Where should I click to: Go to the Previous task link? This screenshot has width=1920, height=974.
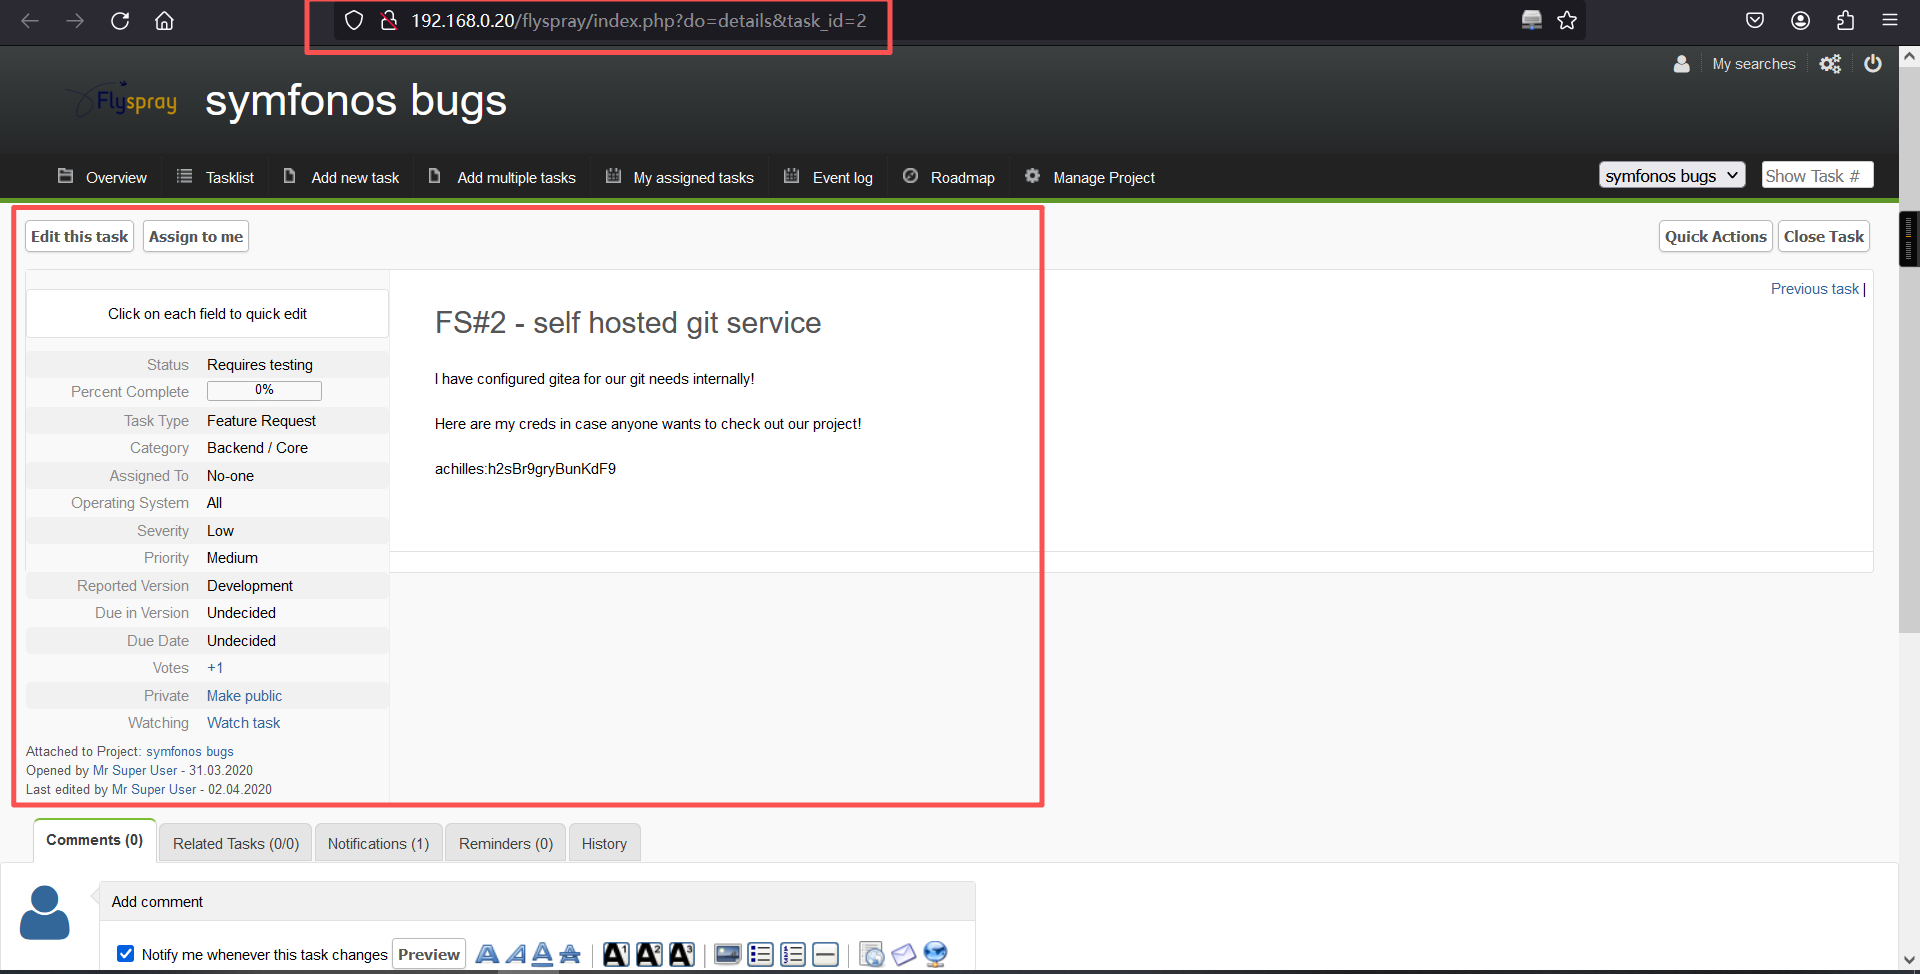click(1814, 289)
